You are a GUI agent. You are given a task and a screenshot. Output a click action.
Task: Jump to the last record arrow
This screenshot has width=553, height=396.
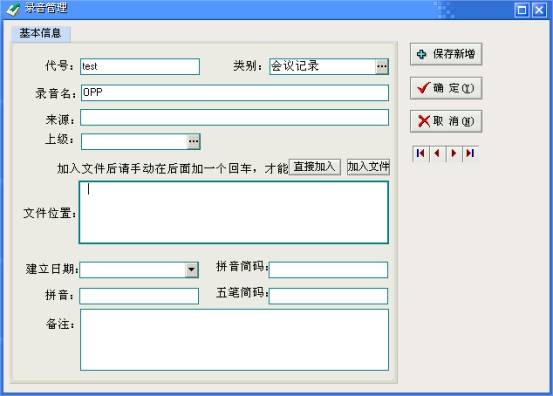(x=470, y=153)
